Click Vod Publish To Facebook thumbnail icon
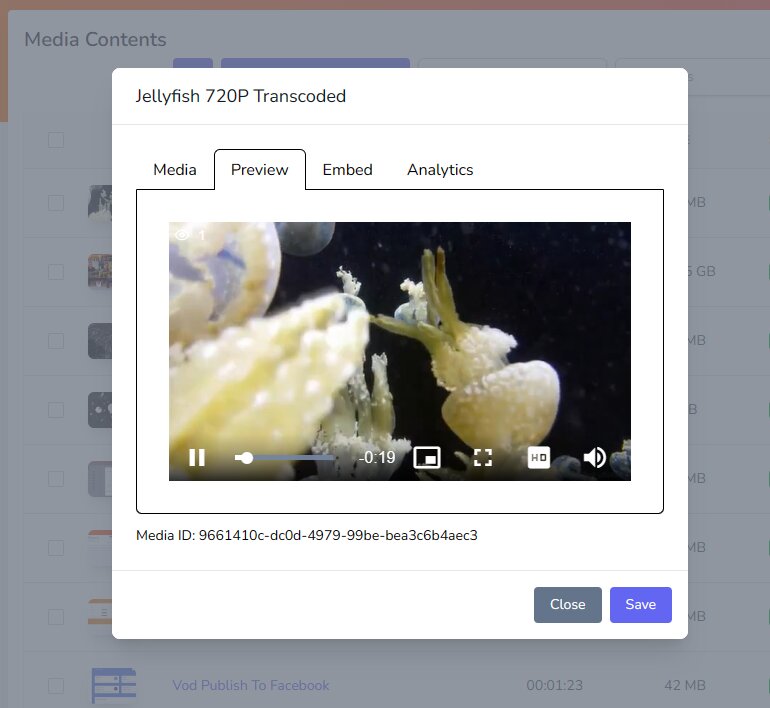770x708 pixels. click(114, 685)
